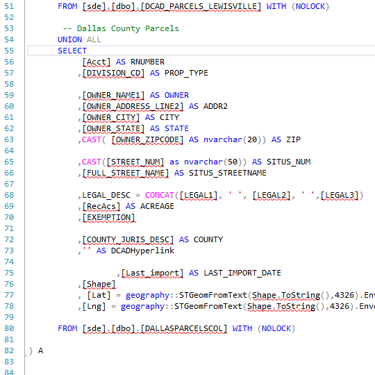Click nvarchar(20) on line 63

pos(232,140)
